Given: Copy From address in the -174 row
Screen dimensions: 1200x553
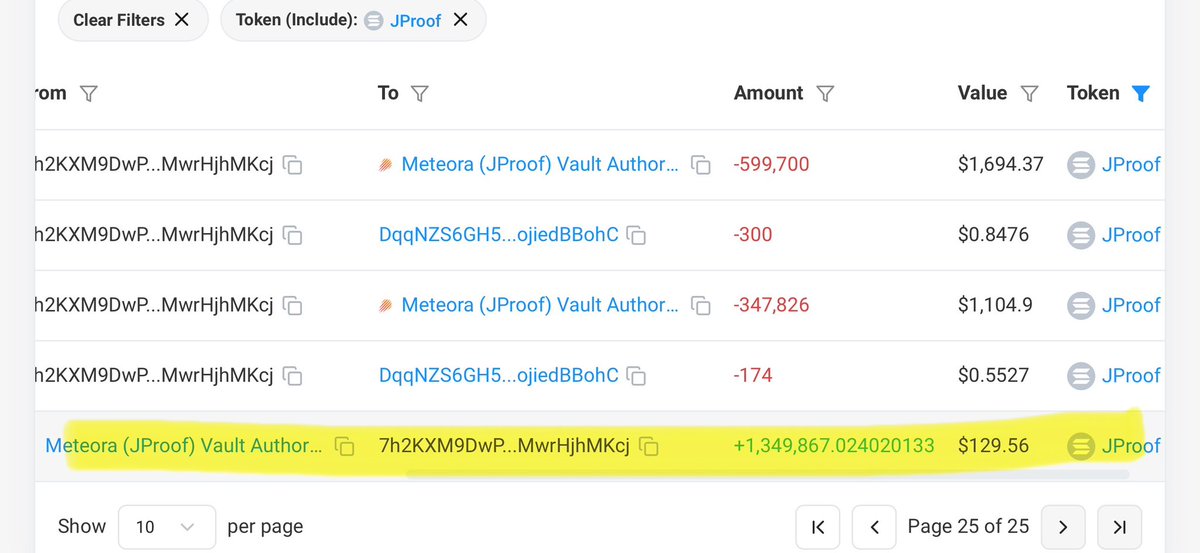Looking at the screenshot, I should pyautogui.click(x=292, y=376).
